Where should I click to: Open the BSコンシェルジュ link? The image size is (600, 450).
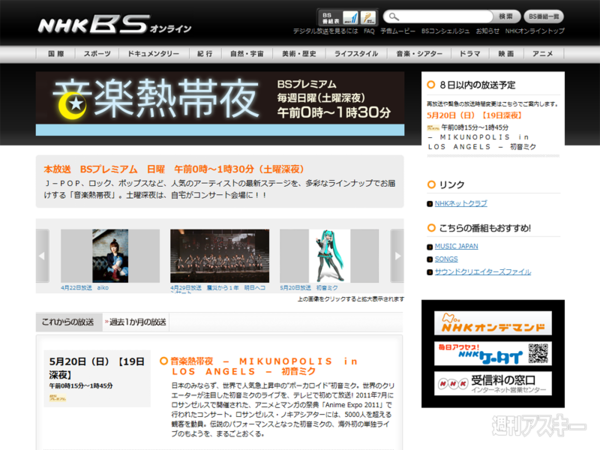click(445, 31)
